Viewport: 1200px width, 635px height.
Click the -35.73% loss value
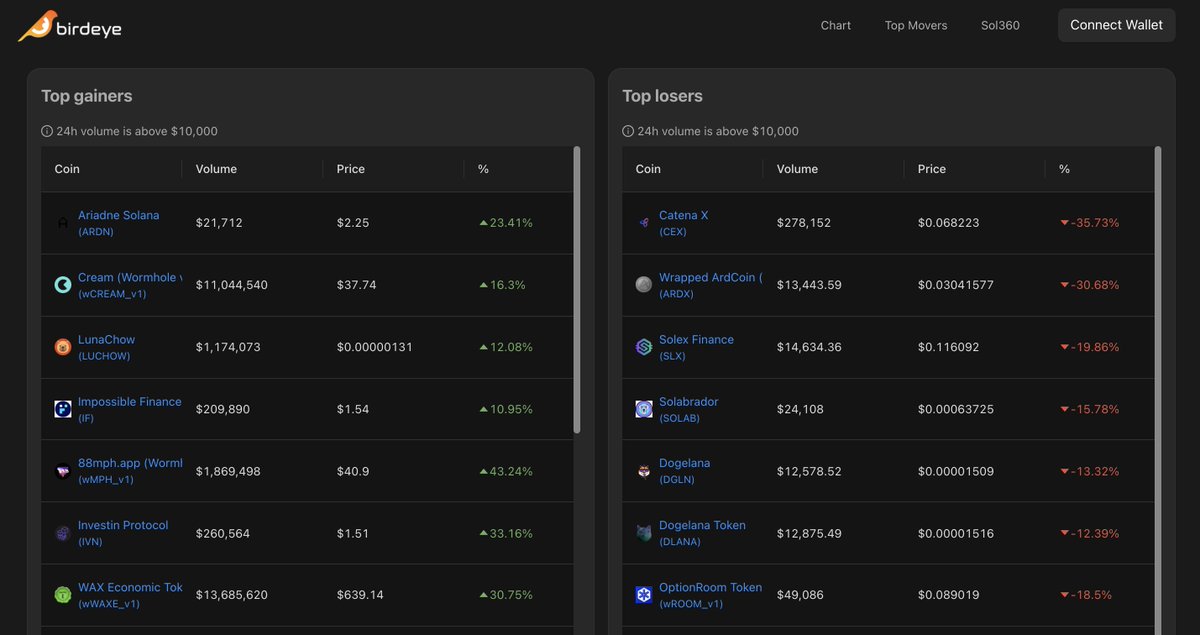(1090, 223)
